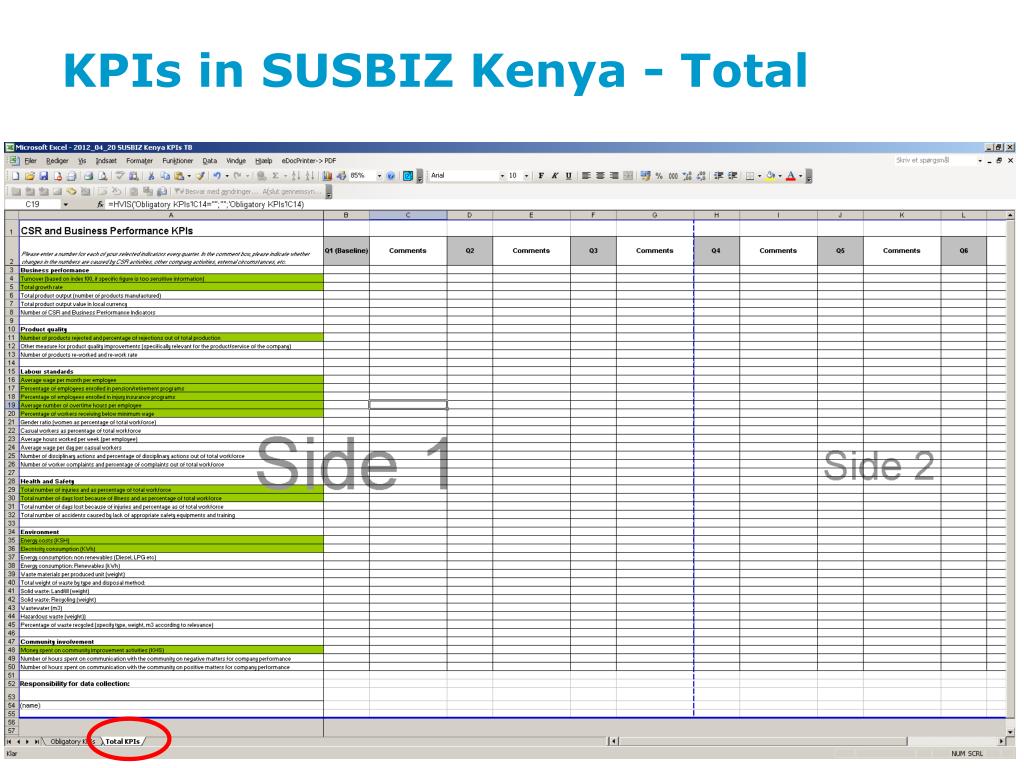
Task: Click the vertical scrollbar down arrow
Action: 1011,732
